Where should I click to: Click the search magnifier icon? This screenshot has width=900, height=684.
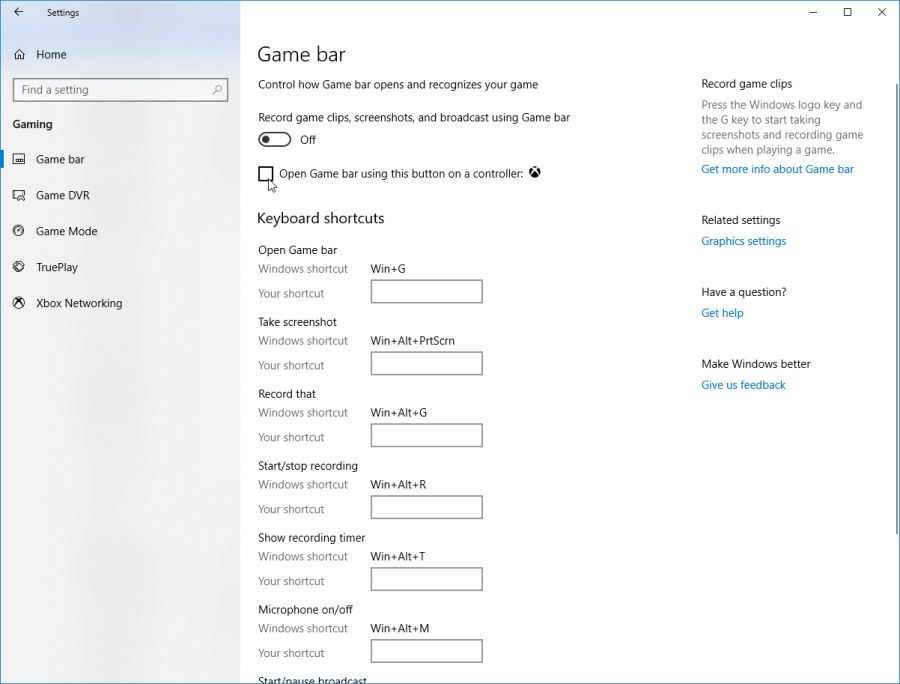217,90
